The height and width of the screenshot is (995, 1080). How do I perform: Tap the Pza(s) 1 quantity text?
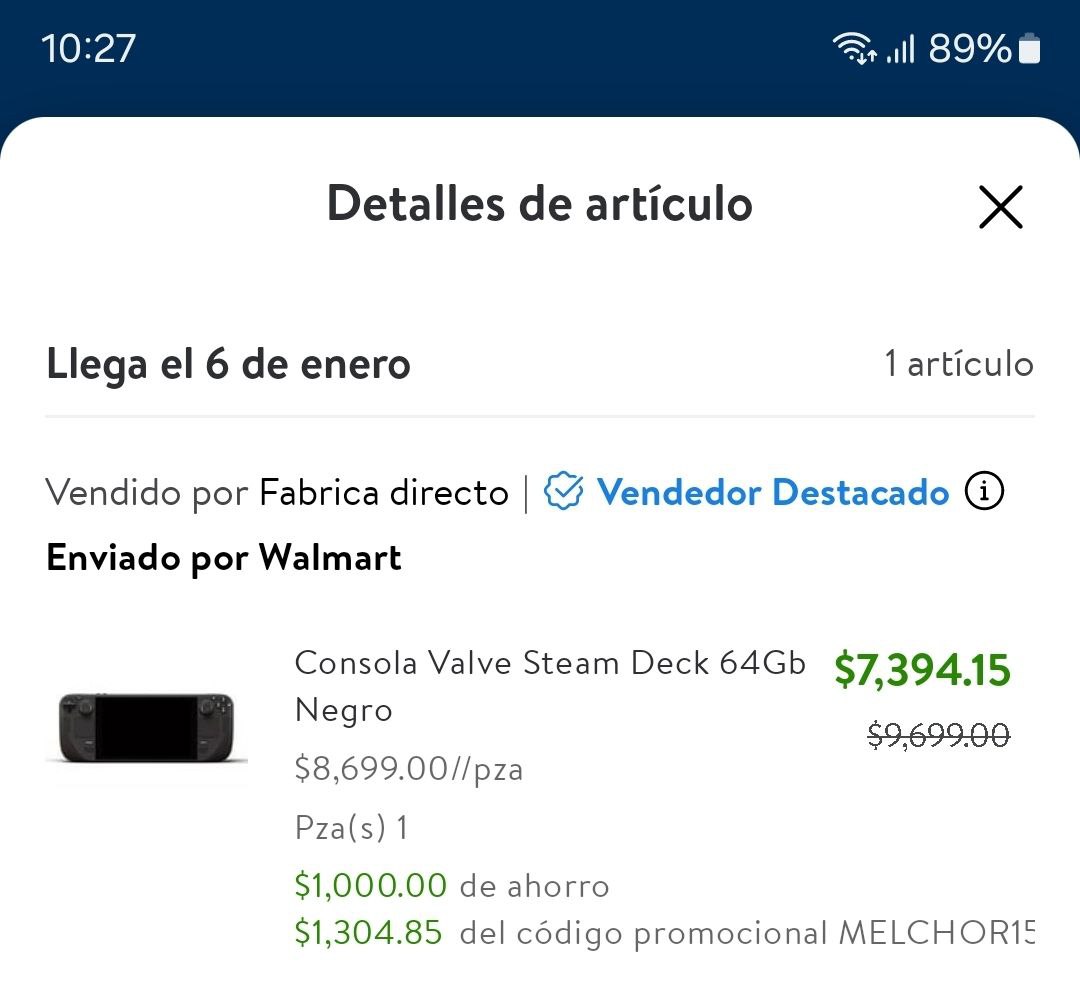(351, 828)
